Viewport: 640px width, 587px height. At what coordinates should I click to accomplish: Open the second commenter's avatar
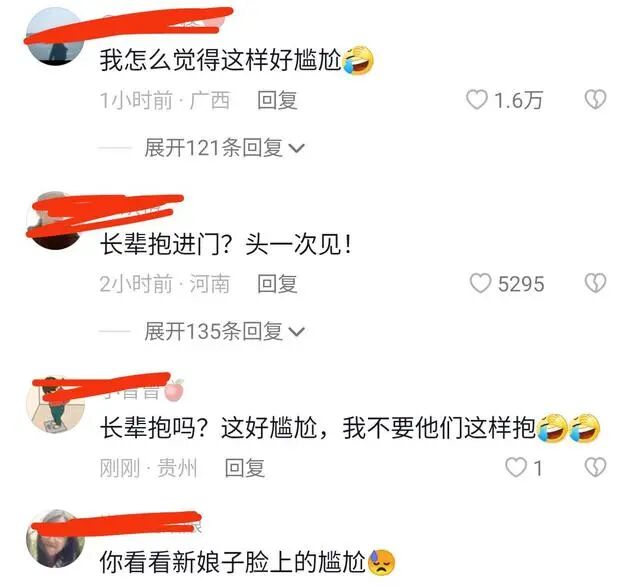(55, 220)
